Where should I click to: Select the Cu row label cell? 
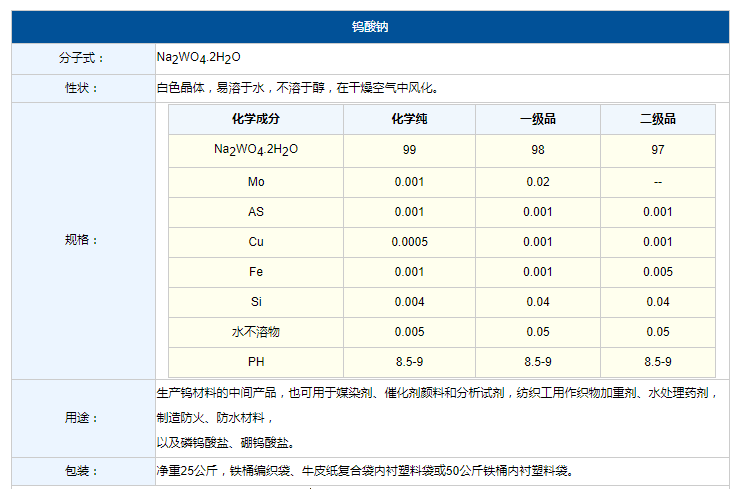[256, 242]
